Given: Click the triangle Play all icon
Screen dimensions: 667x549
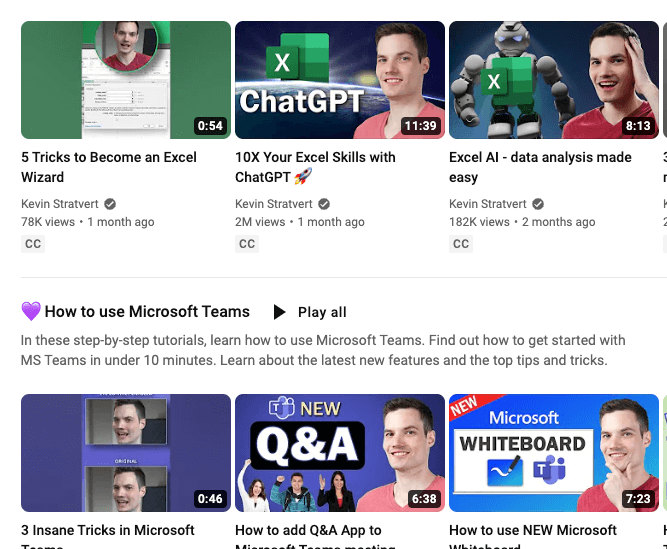Looking at the screenshot, I should coord(280,312).
